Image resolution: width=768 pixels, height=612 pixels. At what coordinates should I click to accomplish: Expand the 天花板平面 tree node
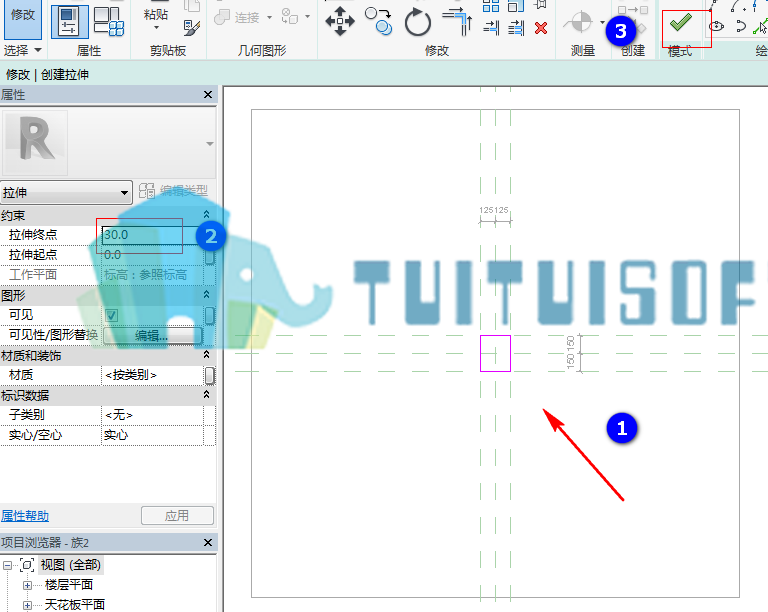tap(27, 605)
